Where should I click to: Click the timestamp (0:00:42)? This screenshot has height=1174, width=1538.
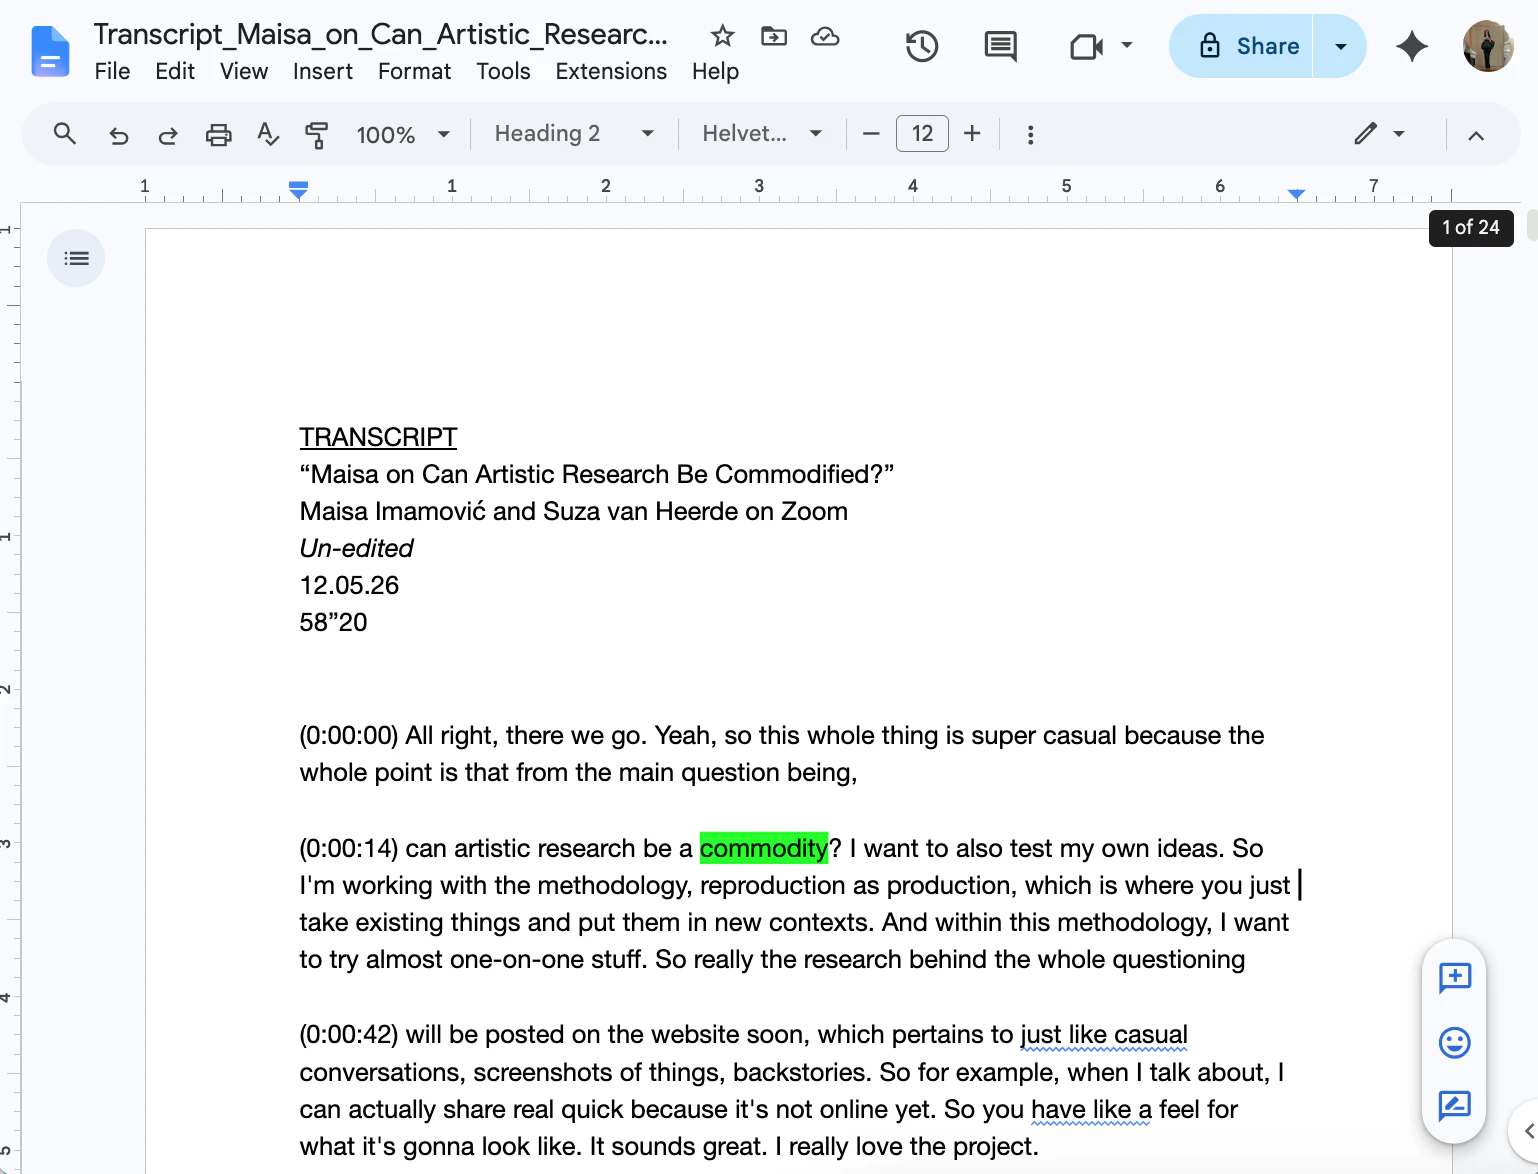(349, 1034)
